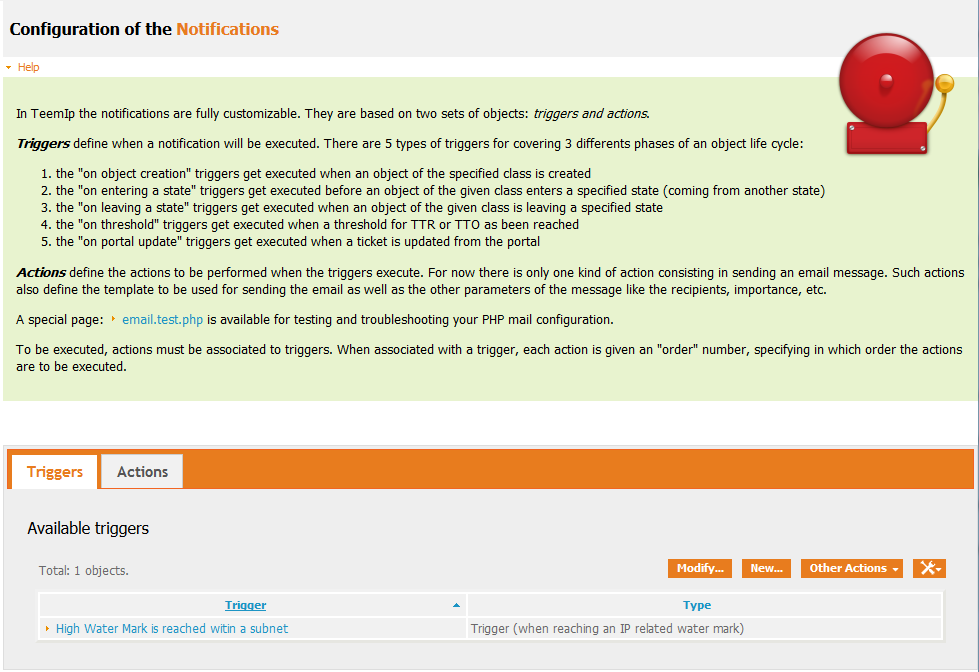Open the High Water Mark trigger link

[x=172, y=629]
